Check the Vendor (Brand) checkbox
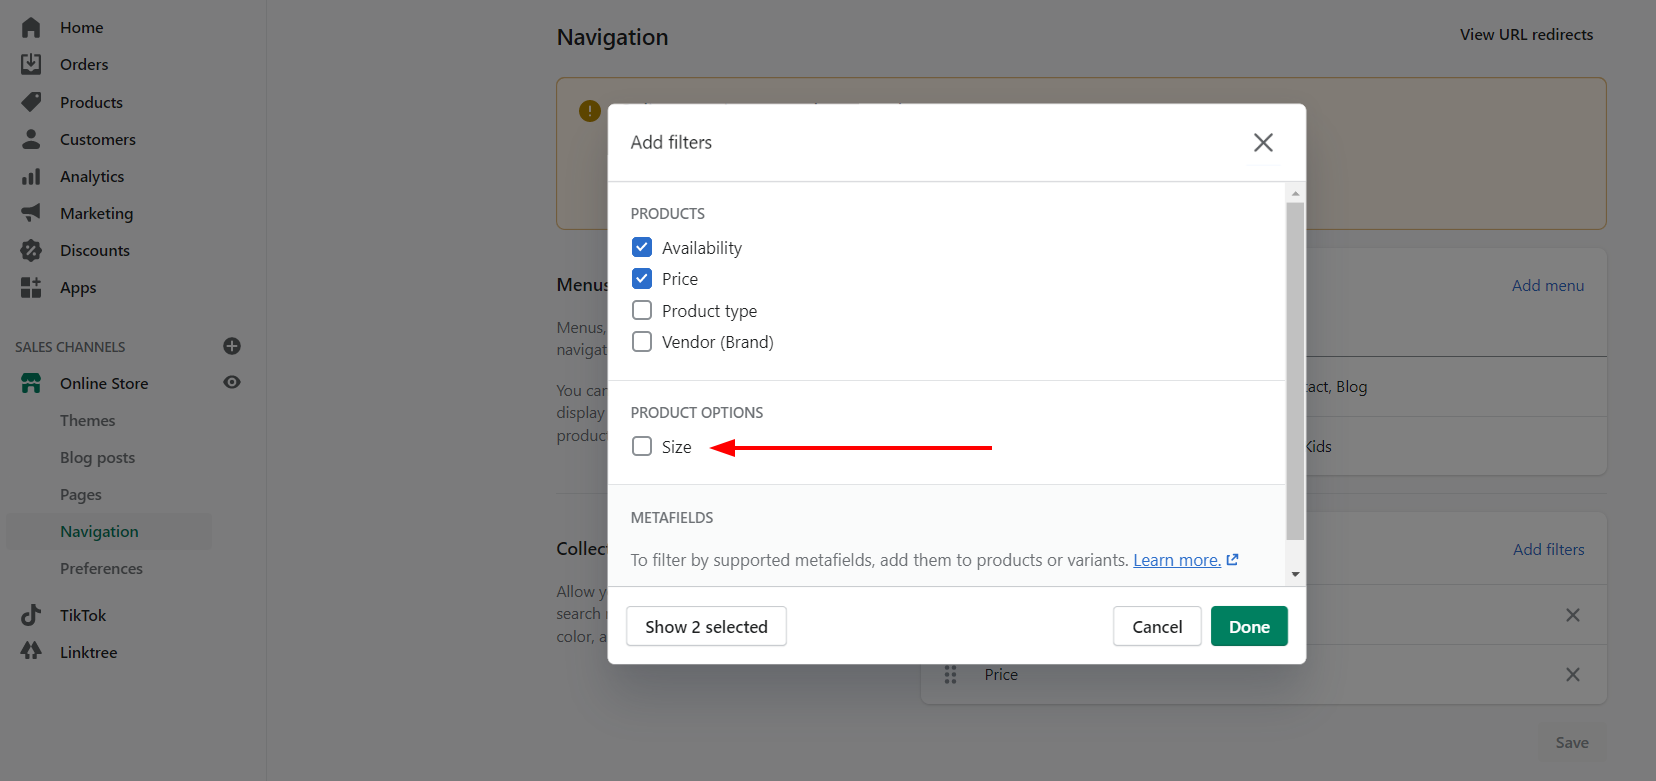The width and height of the screenshot is (1656, 781). [x=642, y=341]
